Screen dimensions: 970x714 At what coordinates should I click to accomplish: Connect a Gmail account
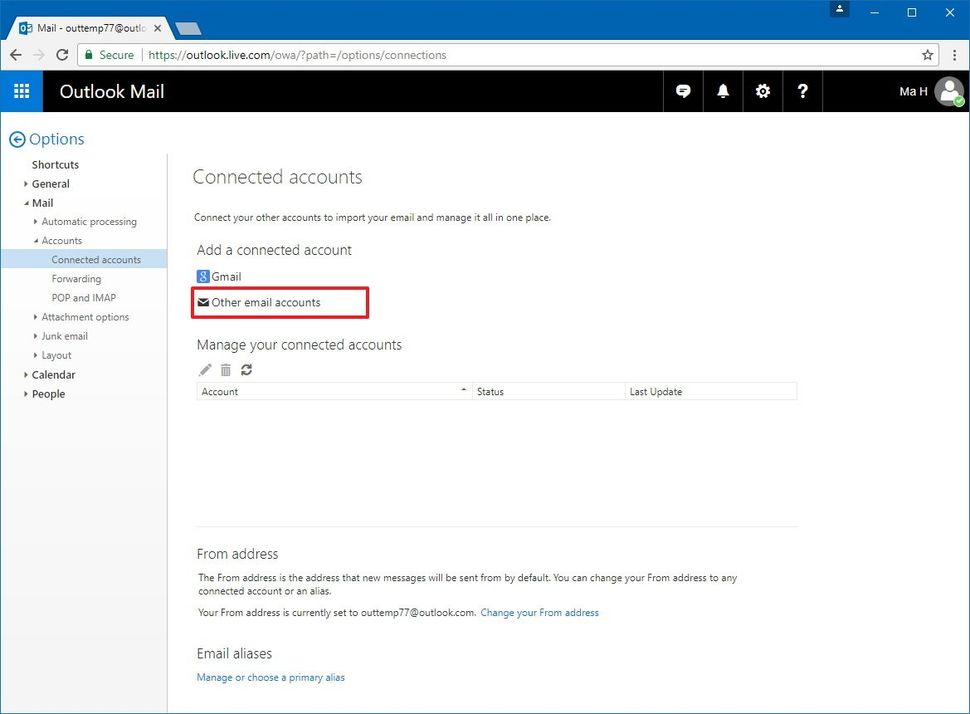pyautogui.click(x=217, y=276)
